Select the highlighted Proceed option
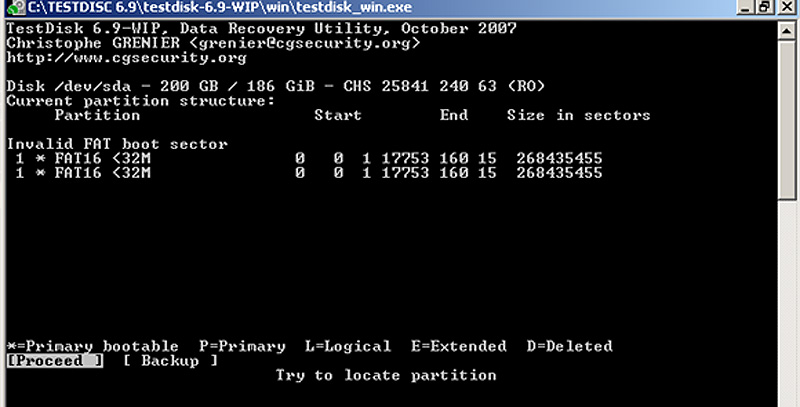Viewport: 800px width, 407px height. pos(55,361)
